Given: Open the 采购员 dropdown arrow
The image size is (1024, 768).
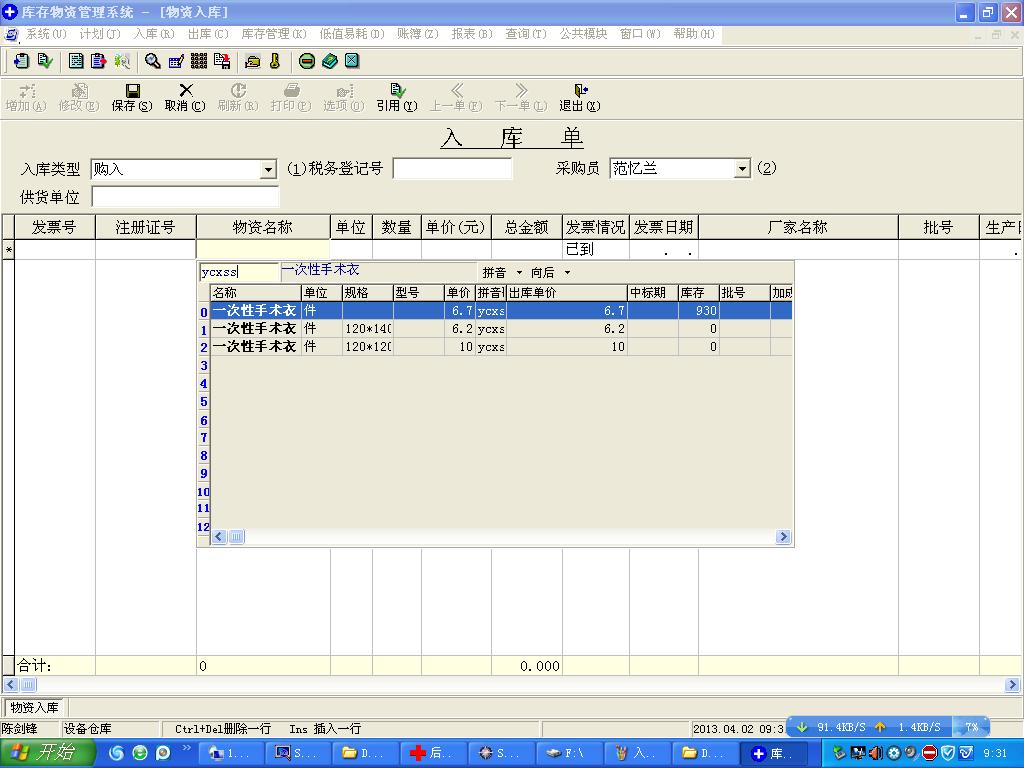Looking at the screenshot, I should pyautogui.click(x=742, y=169).
